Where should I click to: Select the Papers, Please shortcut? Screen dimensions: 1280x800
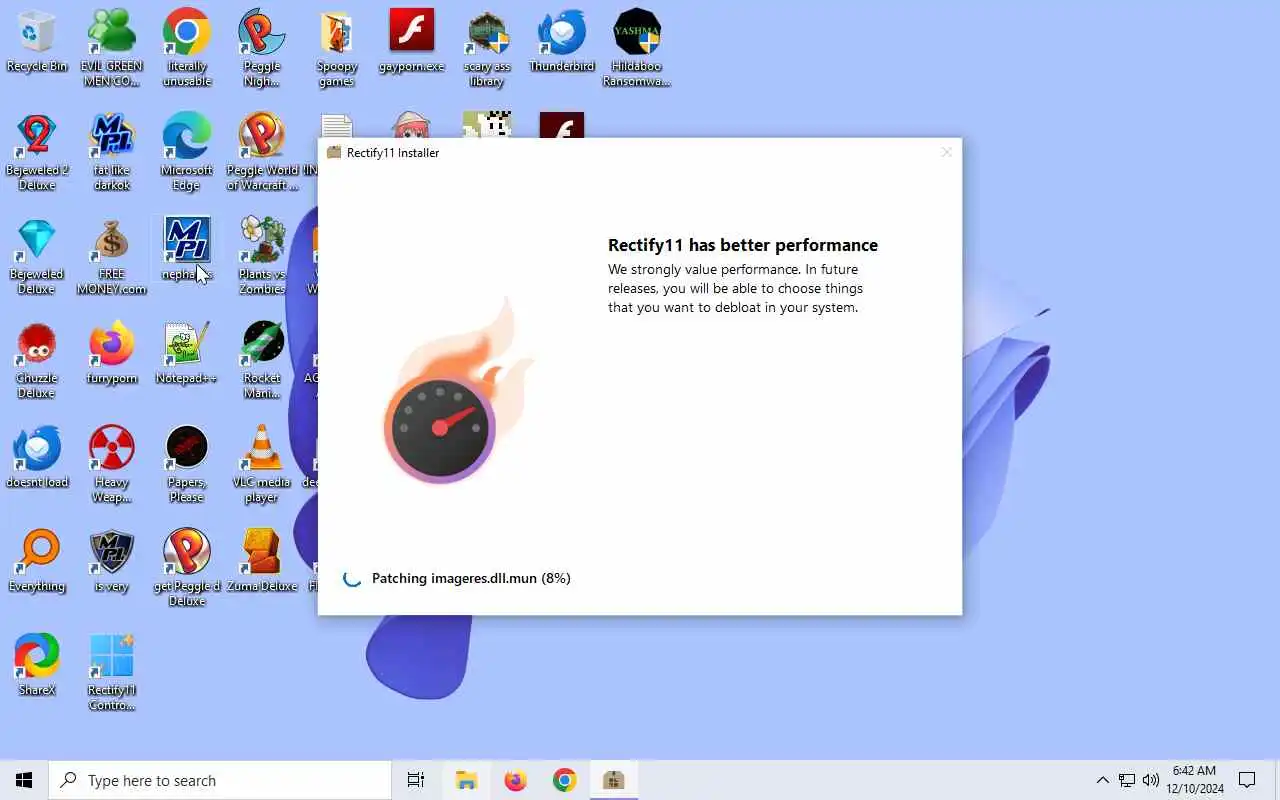[187, 464]
